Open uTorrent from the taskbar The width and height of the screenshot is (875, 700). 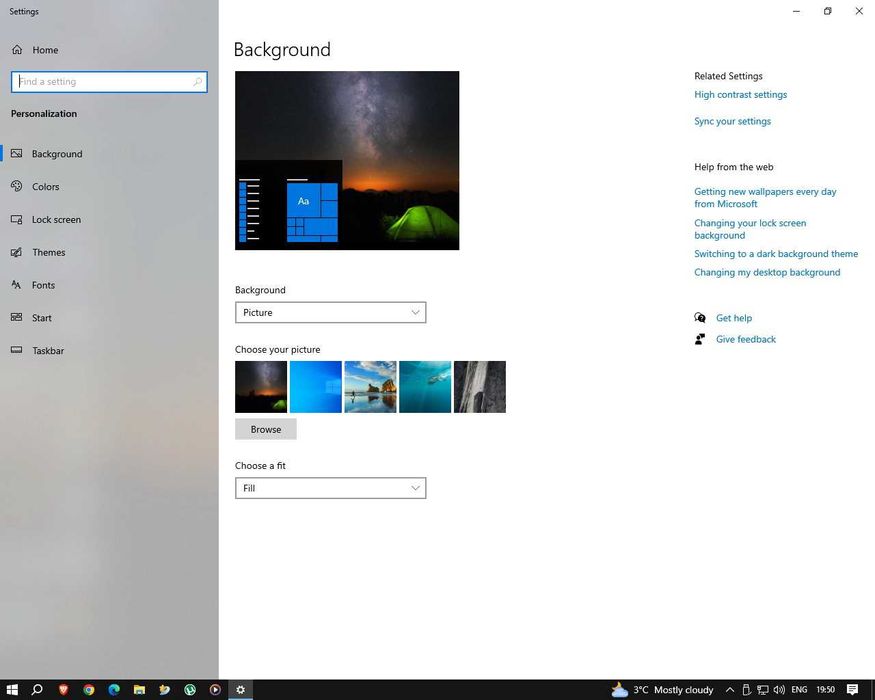click(190, 690)
